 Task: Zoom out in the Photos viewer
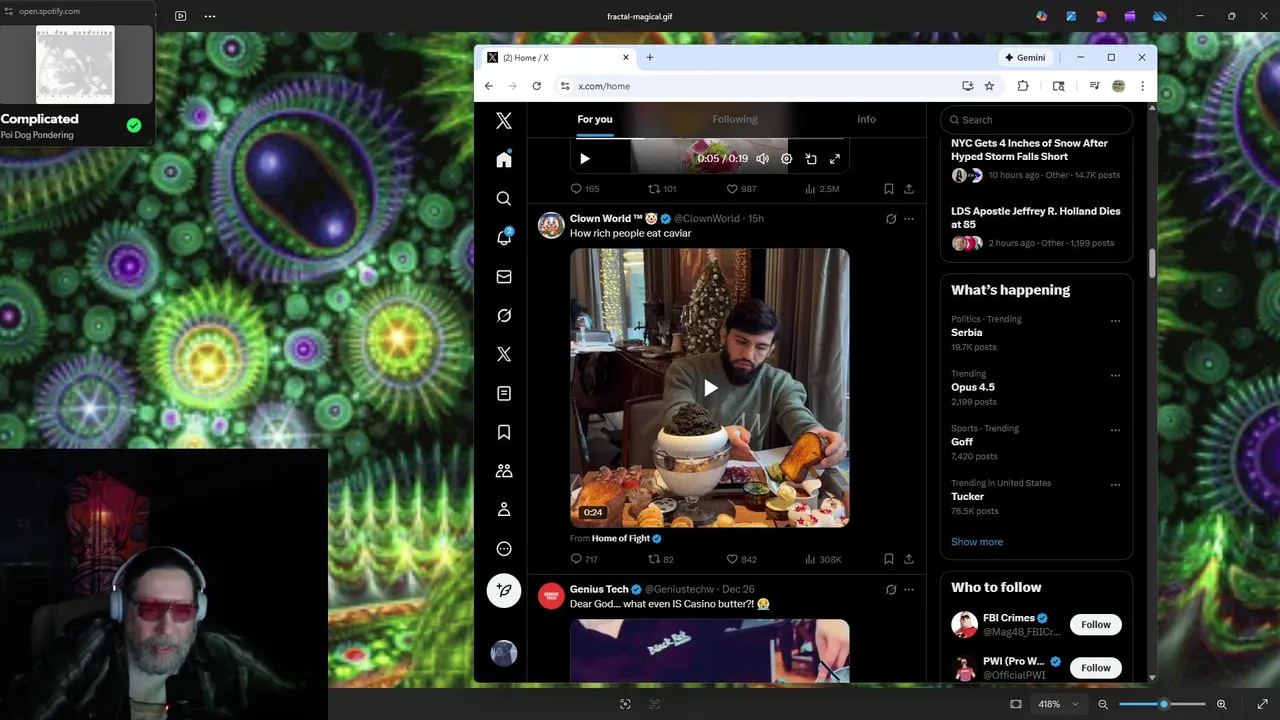pos(1103,704)
